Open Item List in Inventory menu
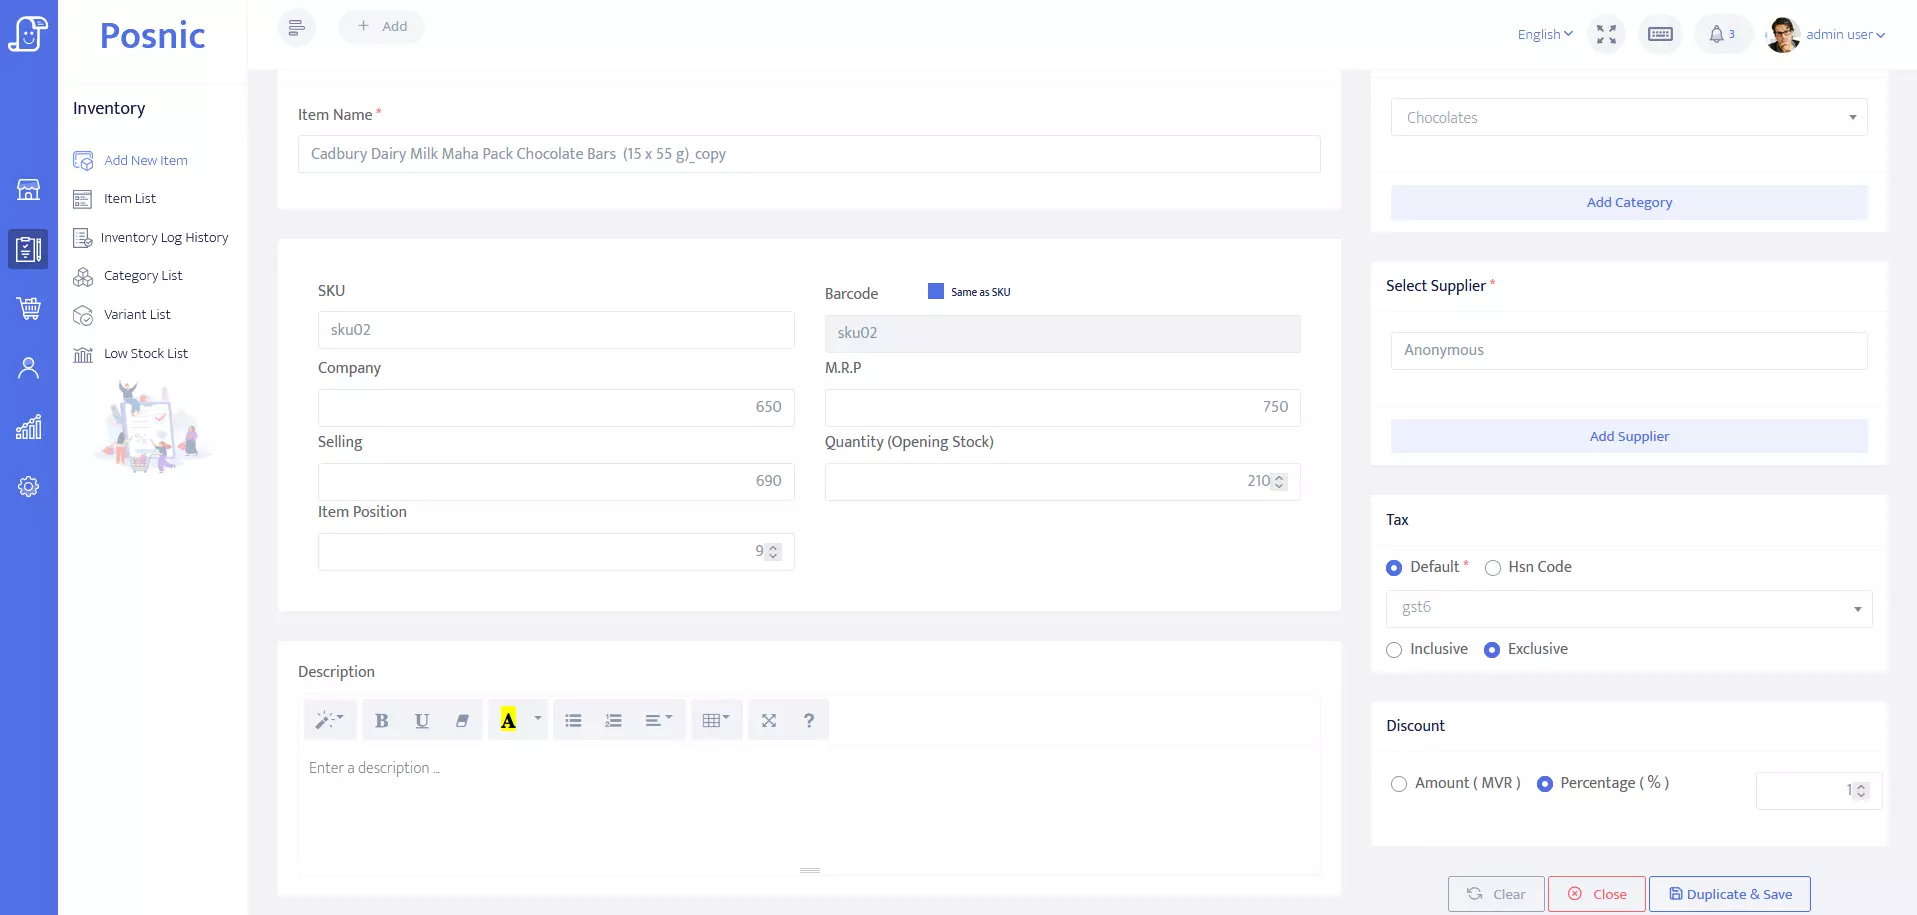Image resolution: width=1917 pixels, height=915 pixels. click(130, 199)
